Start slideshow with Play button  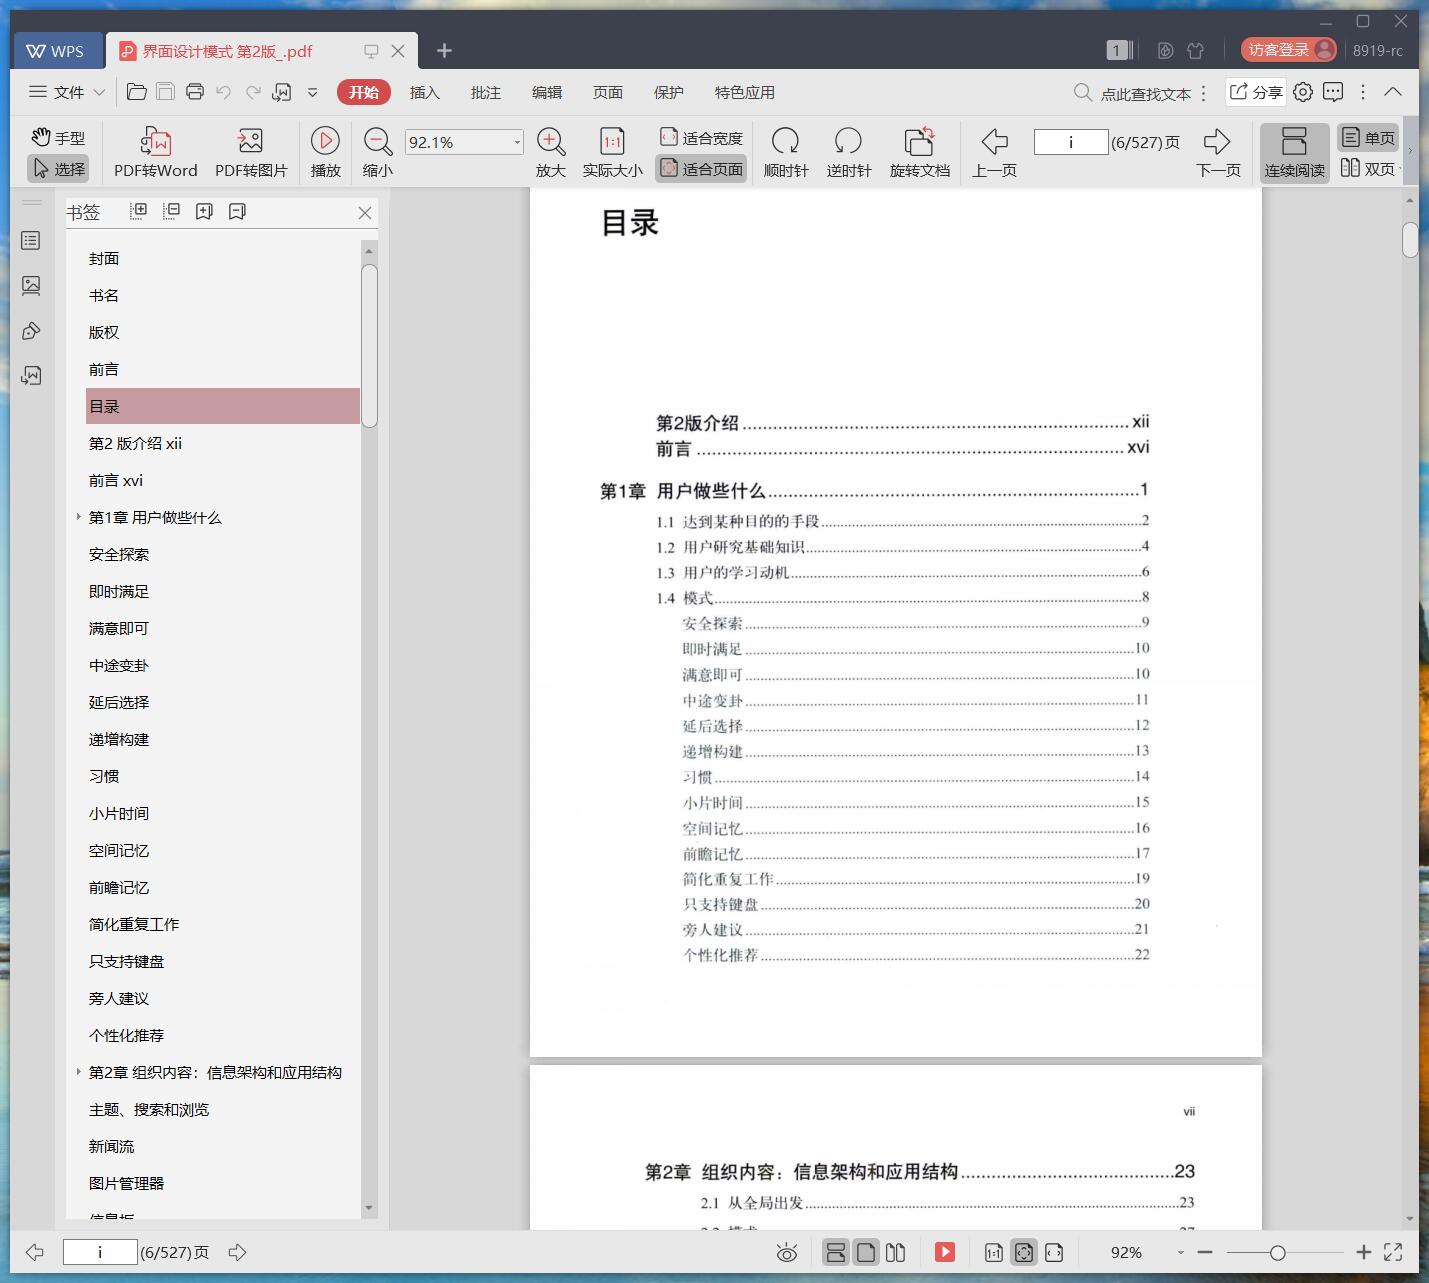point(326,153)
